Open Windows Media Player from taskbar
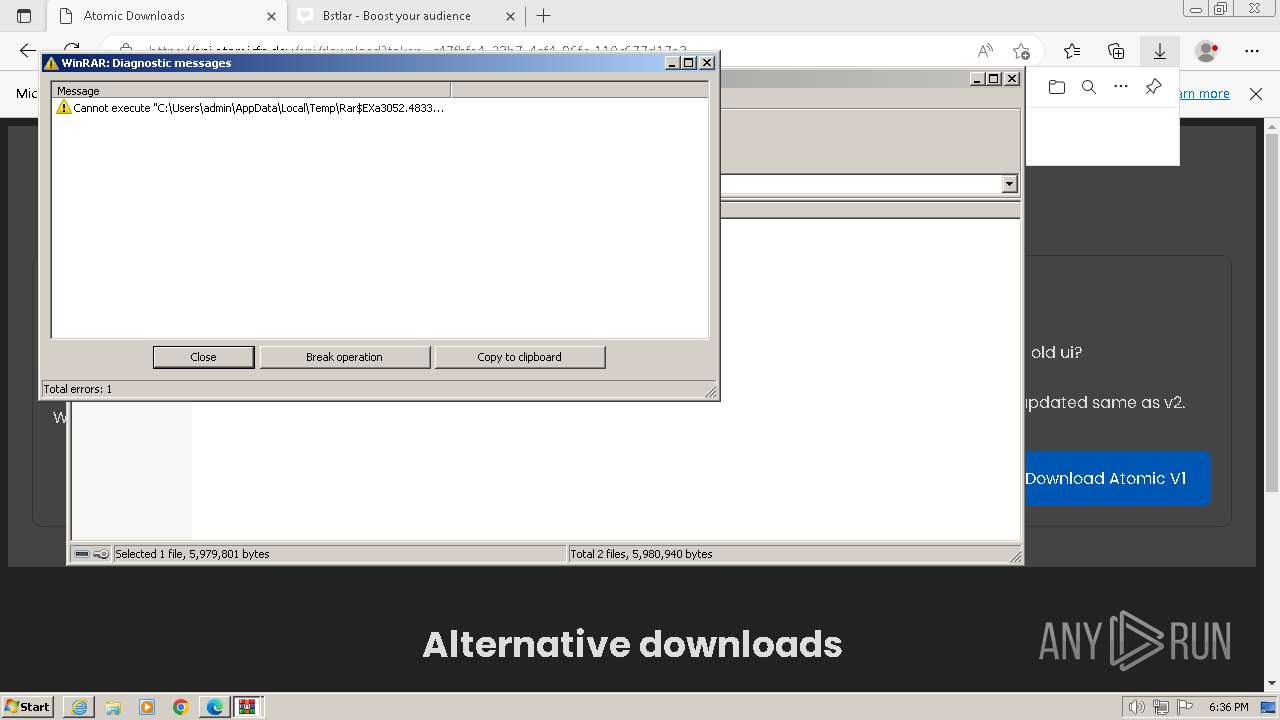Viewport: 1280px width, 720px height. [x=147, y=707]
